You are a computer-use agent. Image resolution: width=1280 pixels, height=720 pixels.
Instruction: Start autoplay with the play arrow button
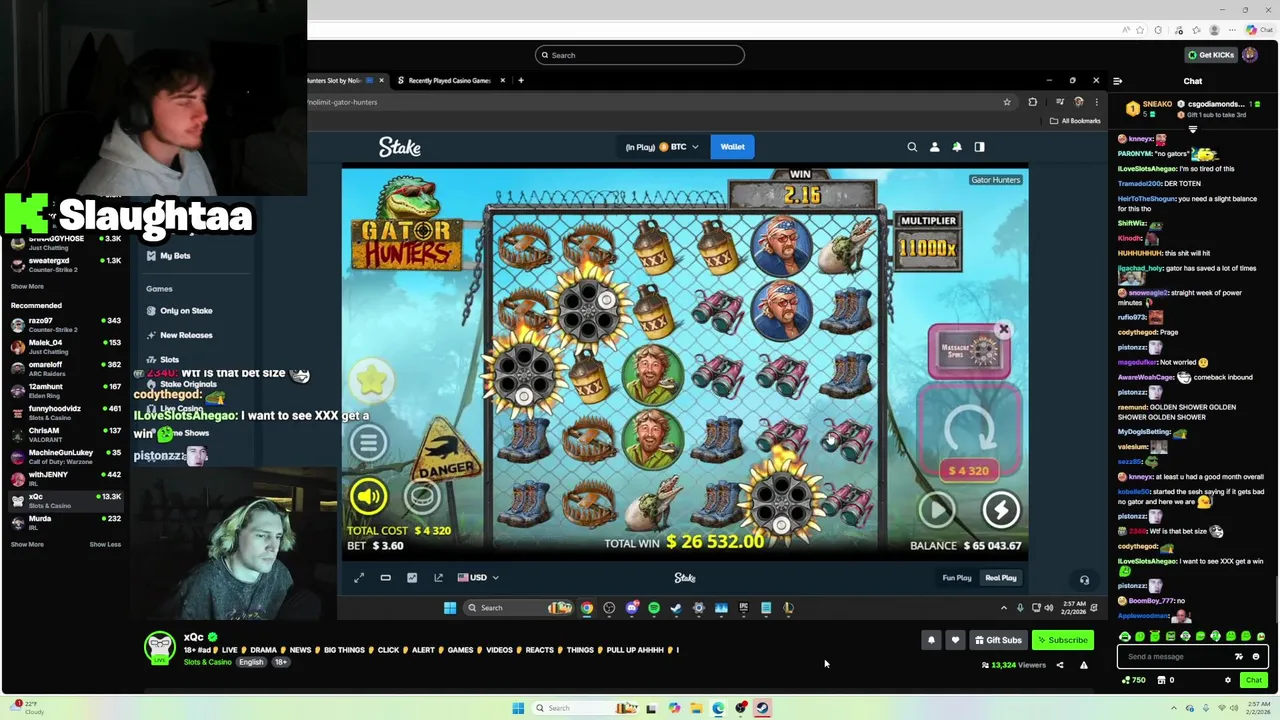937,510
